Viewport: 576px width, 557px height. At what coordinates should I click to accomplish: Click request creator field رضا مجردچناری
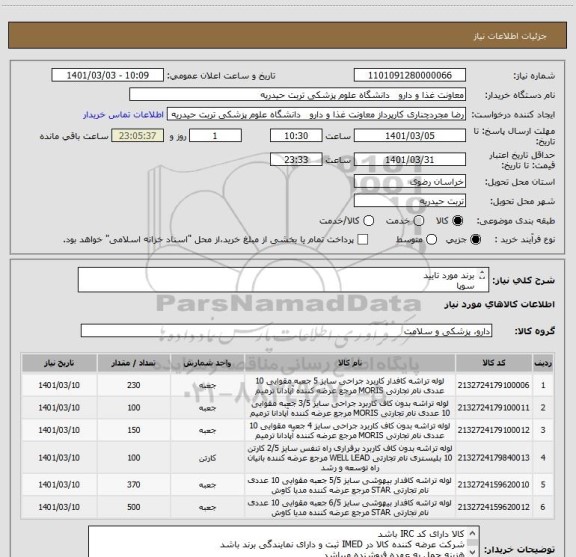(x=316, y=114)
